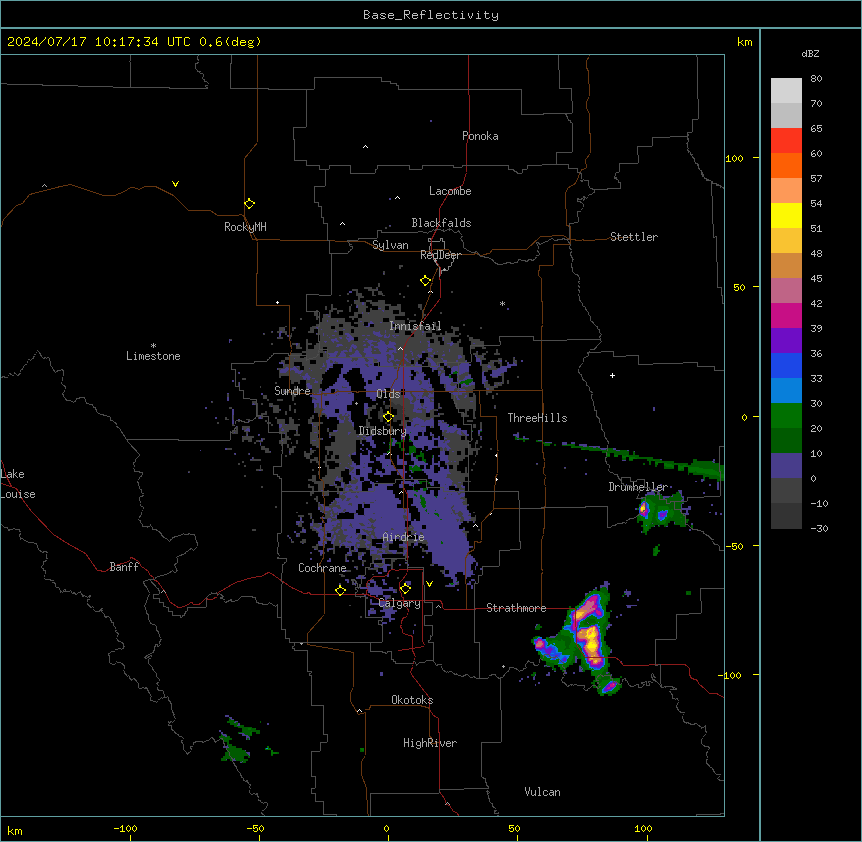The height and width of the screenshot is (842, 862).
Task: Click the -50 tick on right vertical axis
Action: (734, 546)
